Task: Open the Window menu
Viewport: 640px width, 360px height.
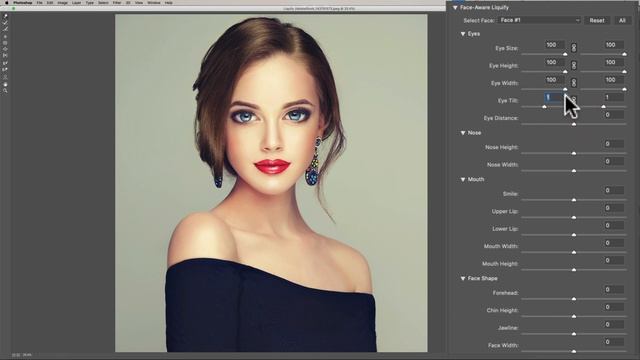Action: (154, 2)
